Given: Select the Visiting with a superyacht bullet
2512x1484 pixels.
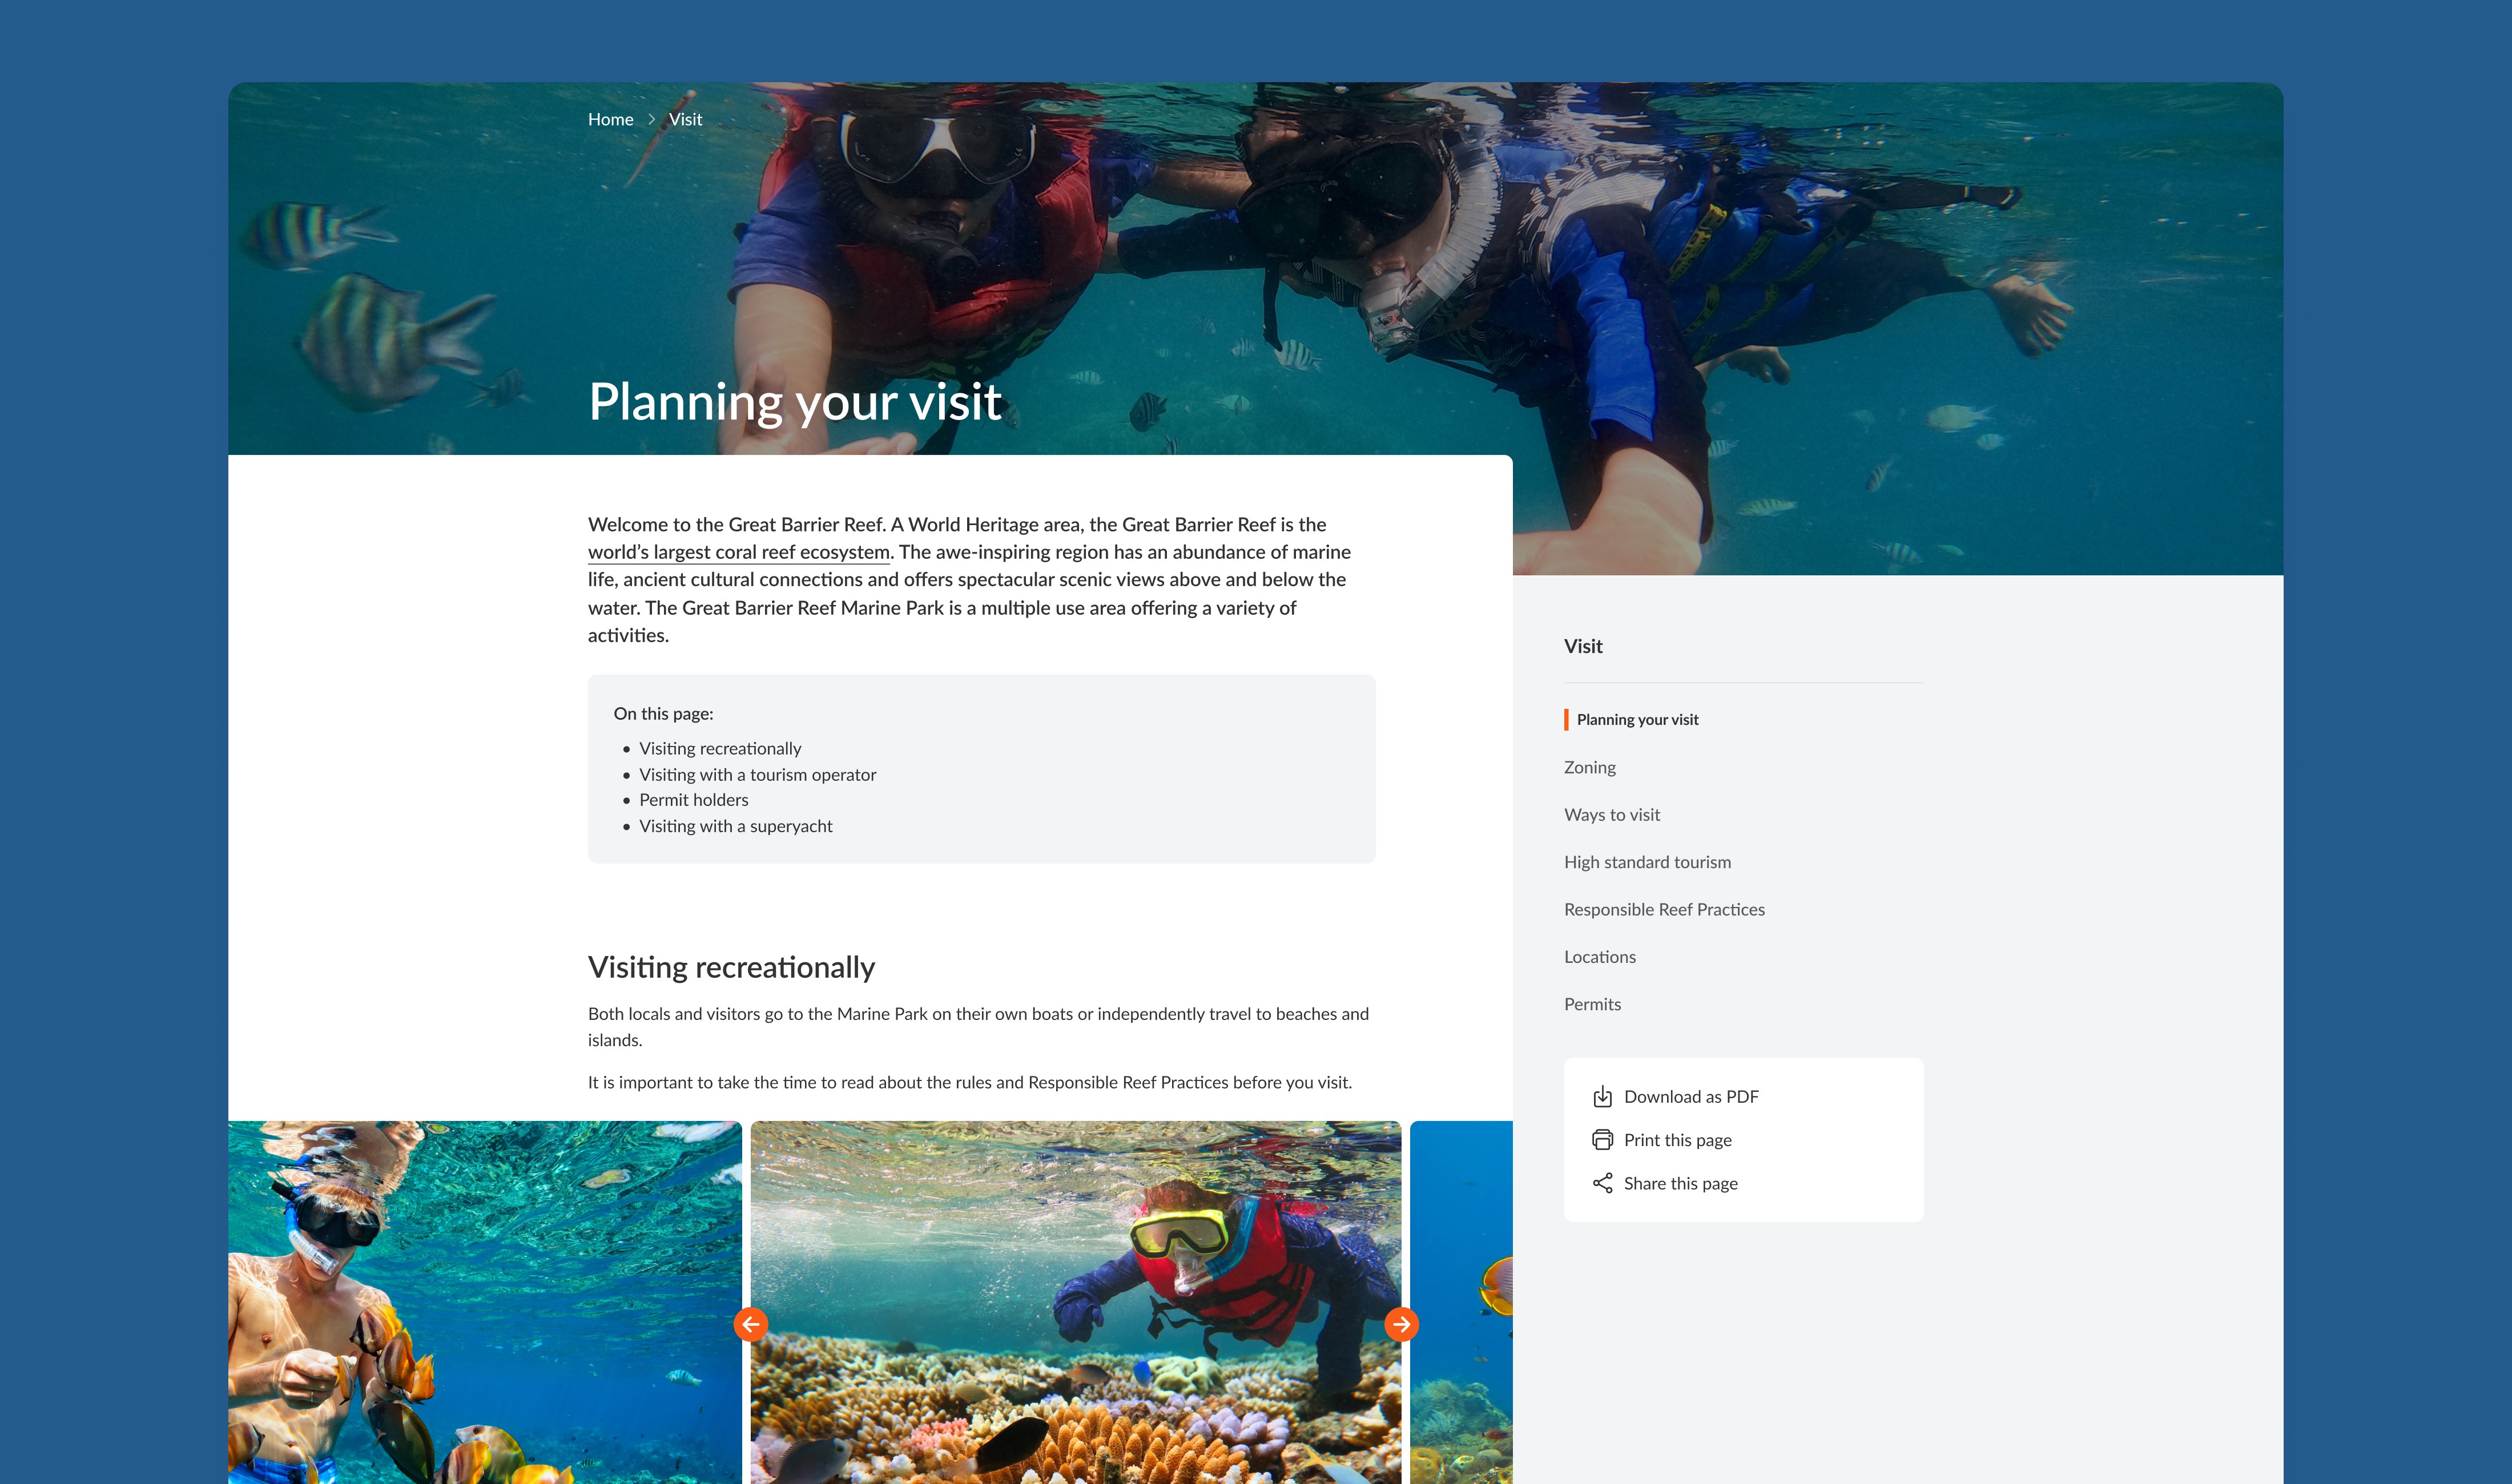Looking at the screenshot, I should (x=735, y=825).
